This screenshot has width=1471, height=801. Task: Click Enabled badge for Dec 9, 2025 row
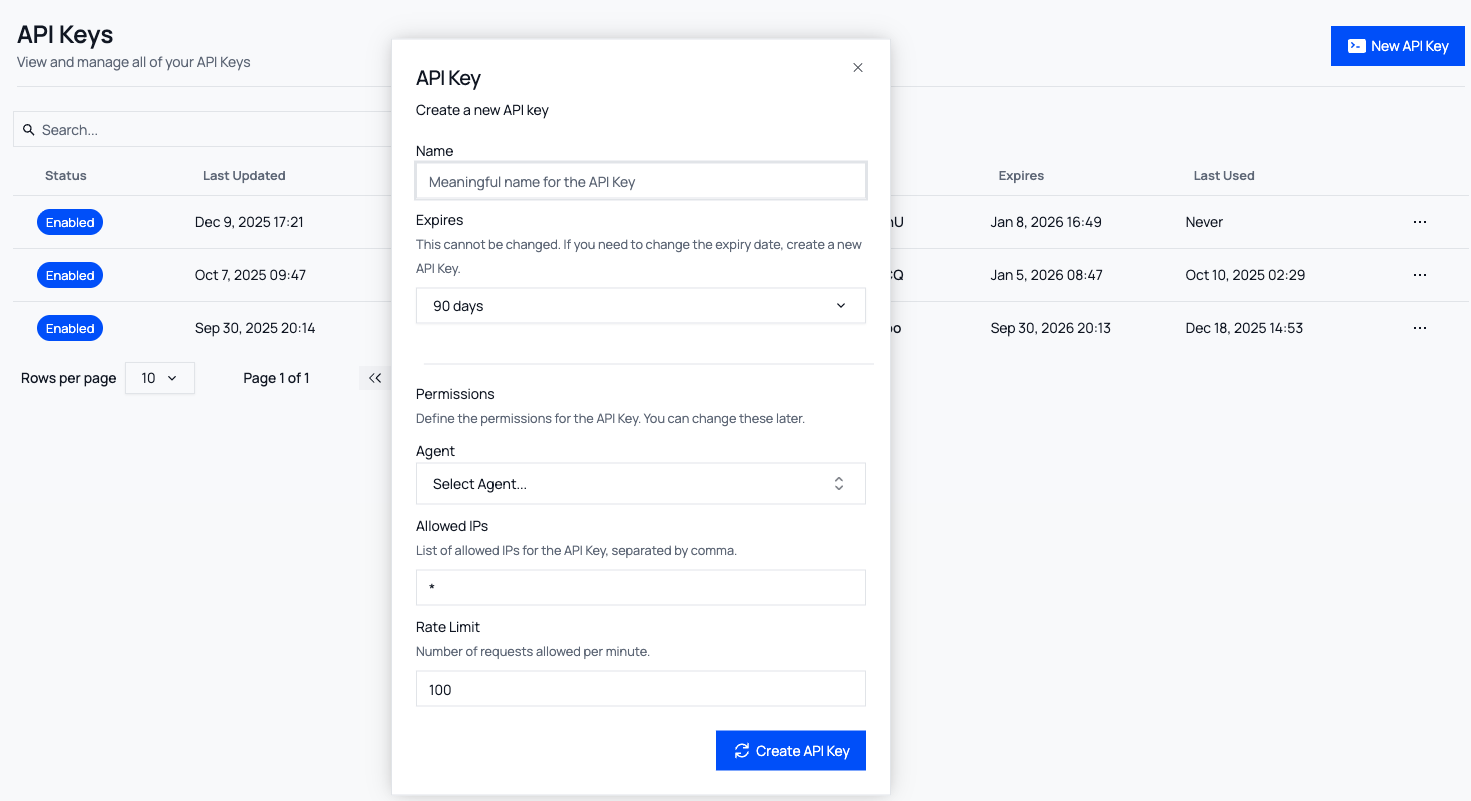tap(70, 222)
